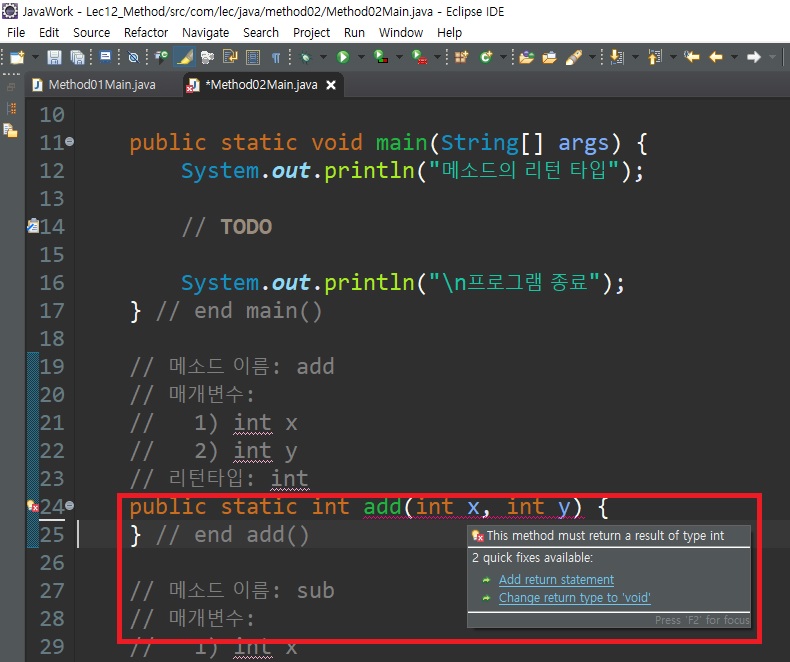Open the Source menu
Viewport: 790px width, 662px height.
[92, 33]
